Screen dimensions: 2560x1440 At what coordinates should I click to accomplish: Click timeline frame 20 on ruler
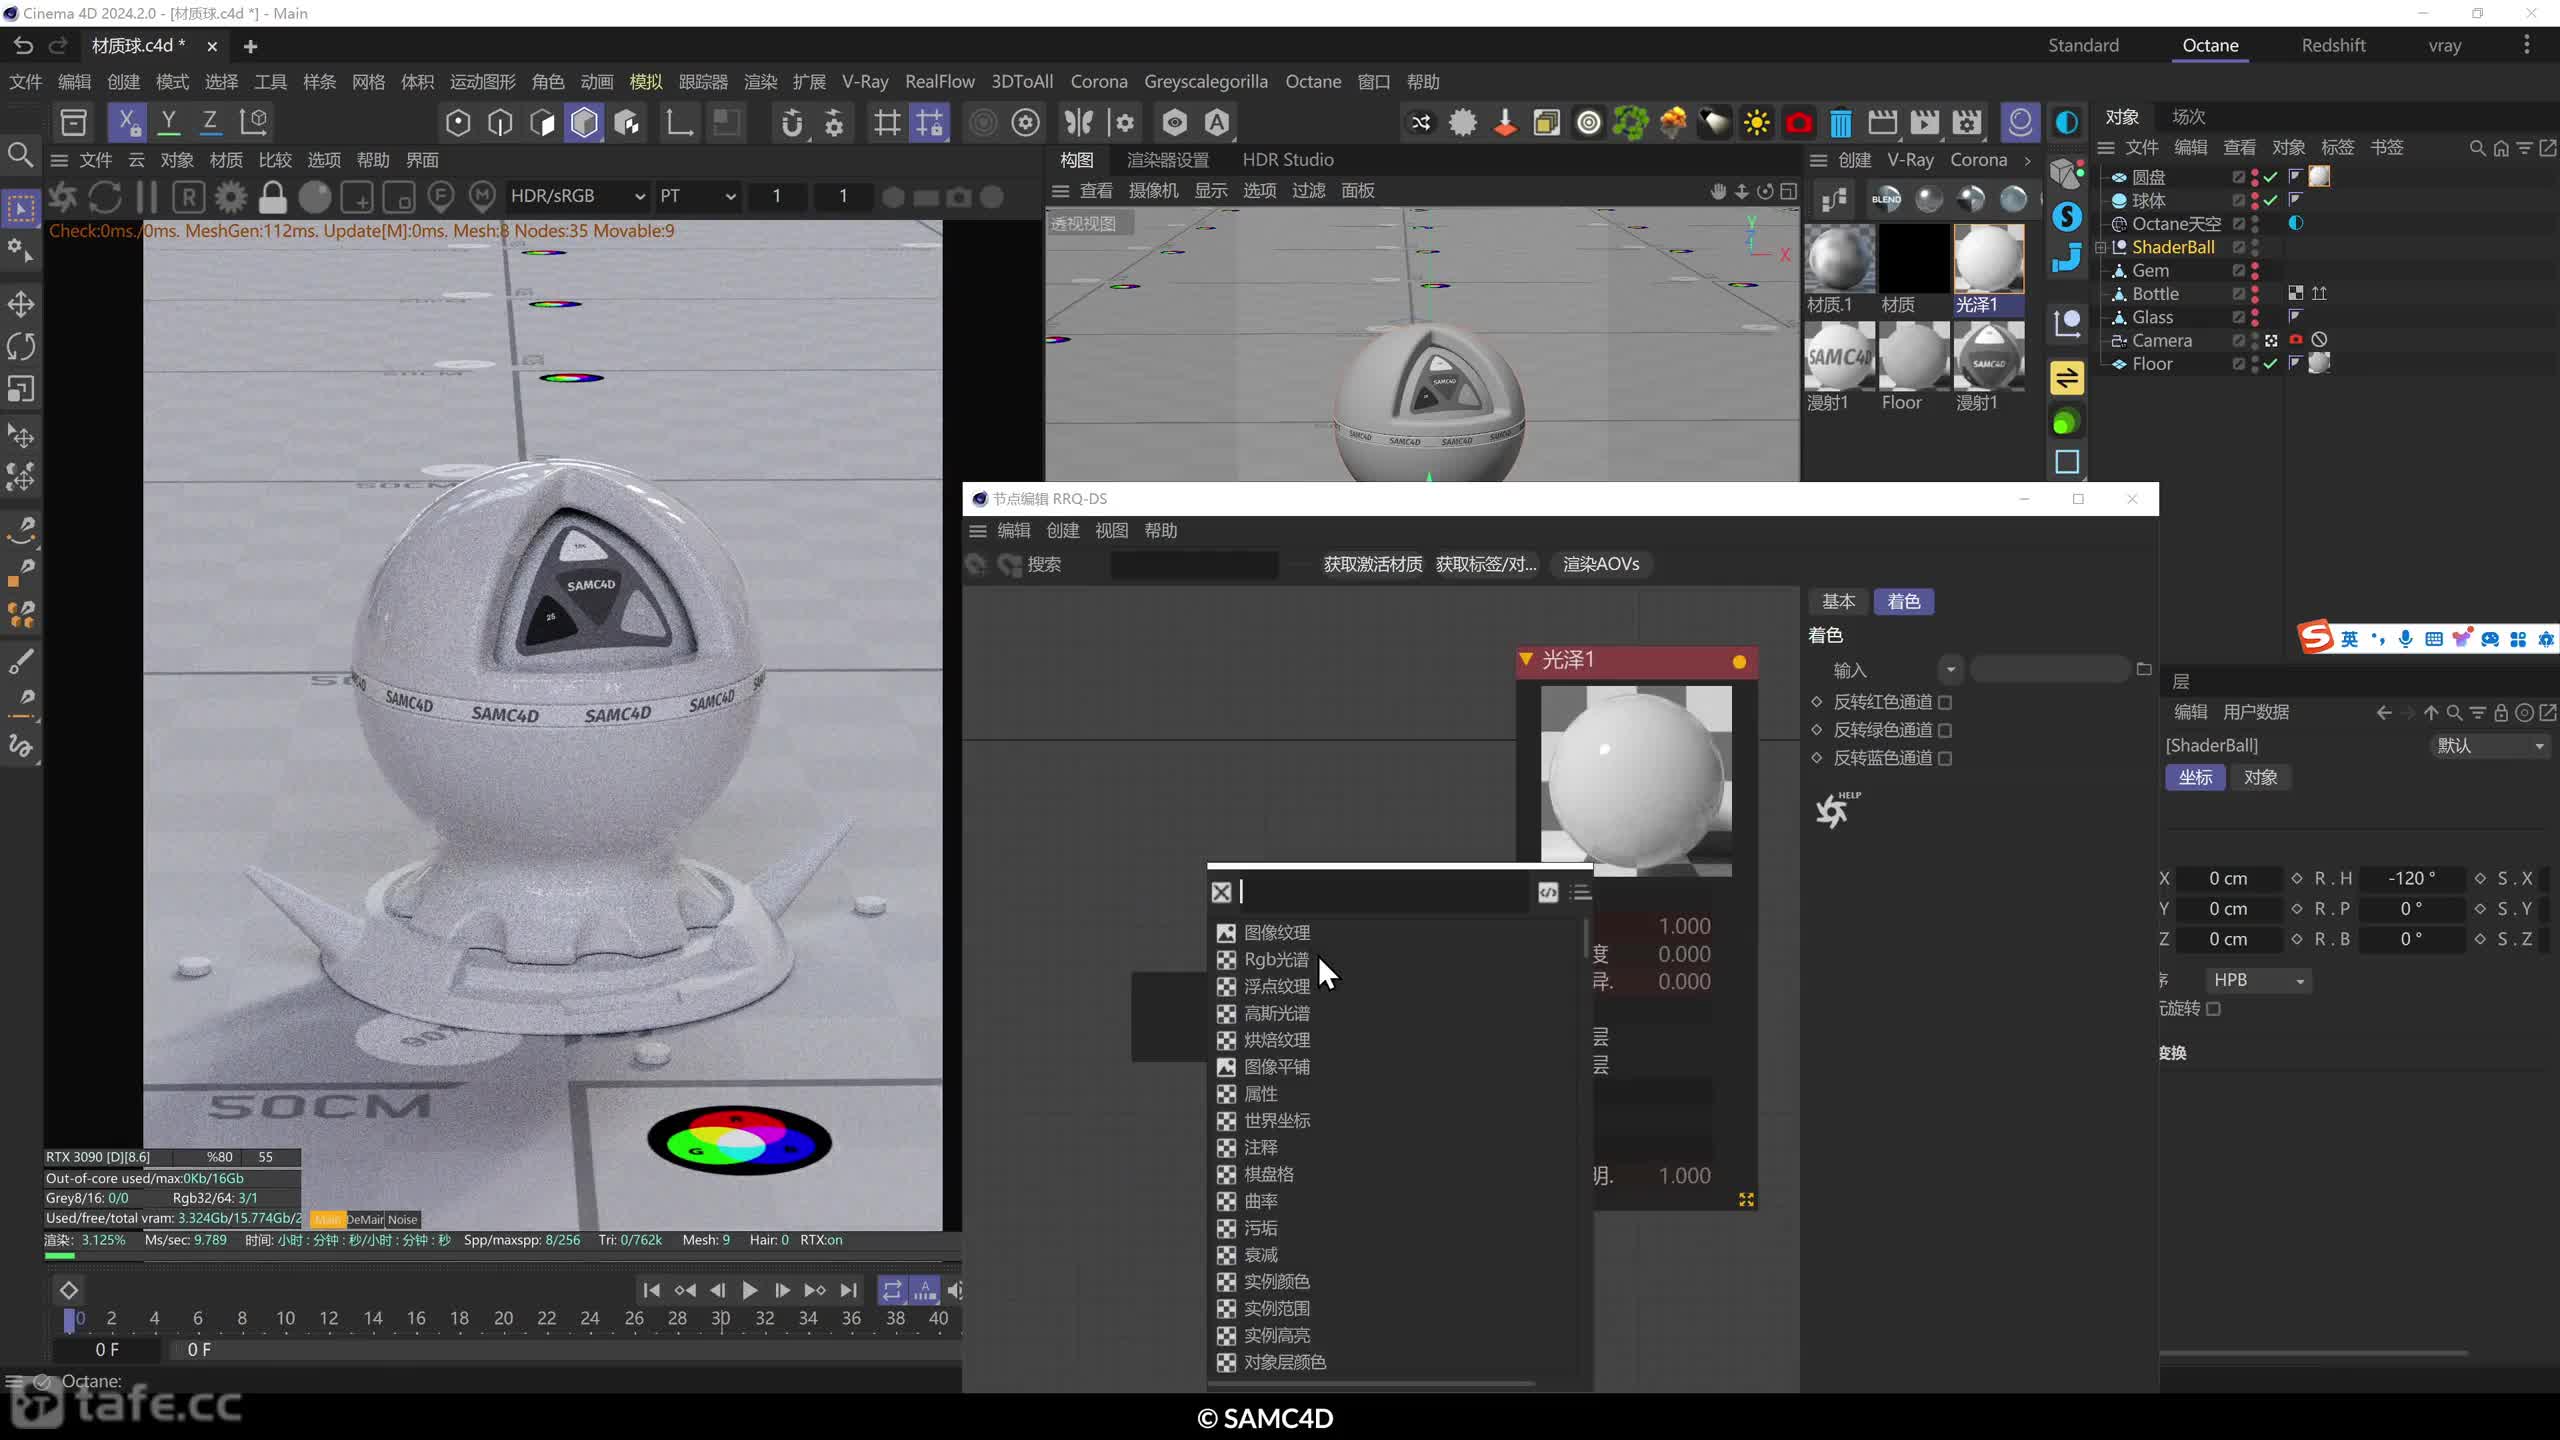(x=503, y=1318)
